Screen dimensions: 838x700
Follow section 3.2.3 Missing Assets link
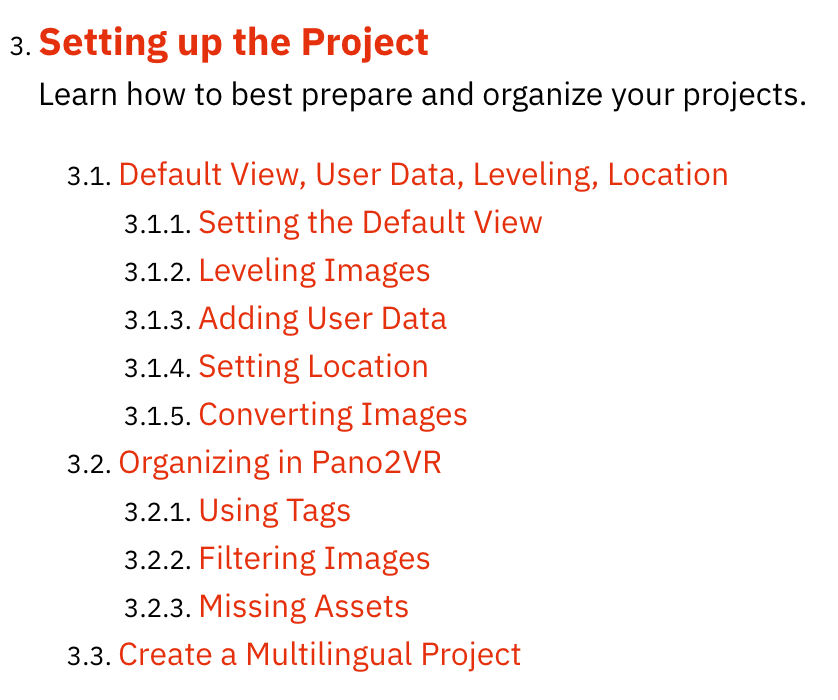(304, 606)
